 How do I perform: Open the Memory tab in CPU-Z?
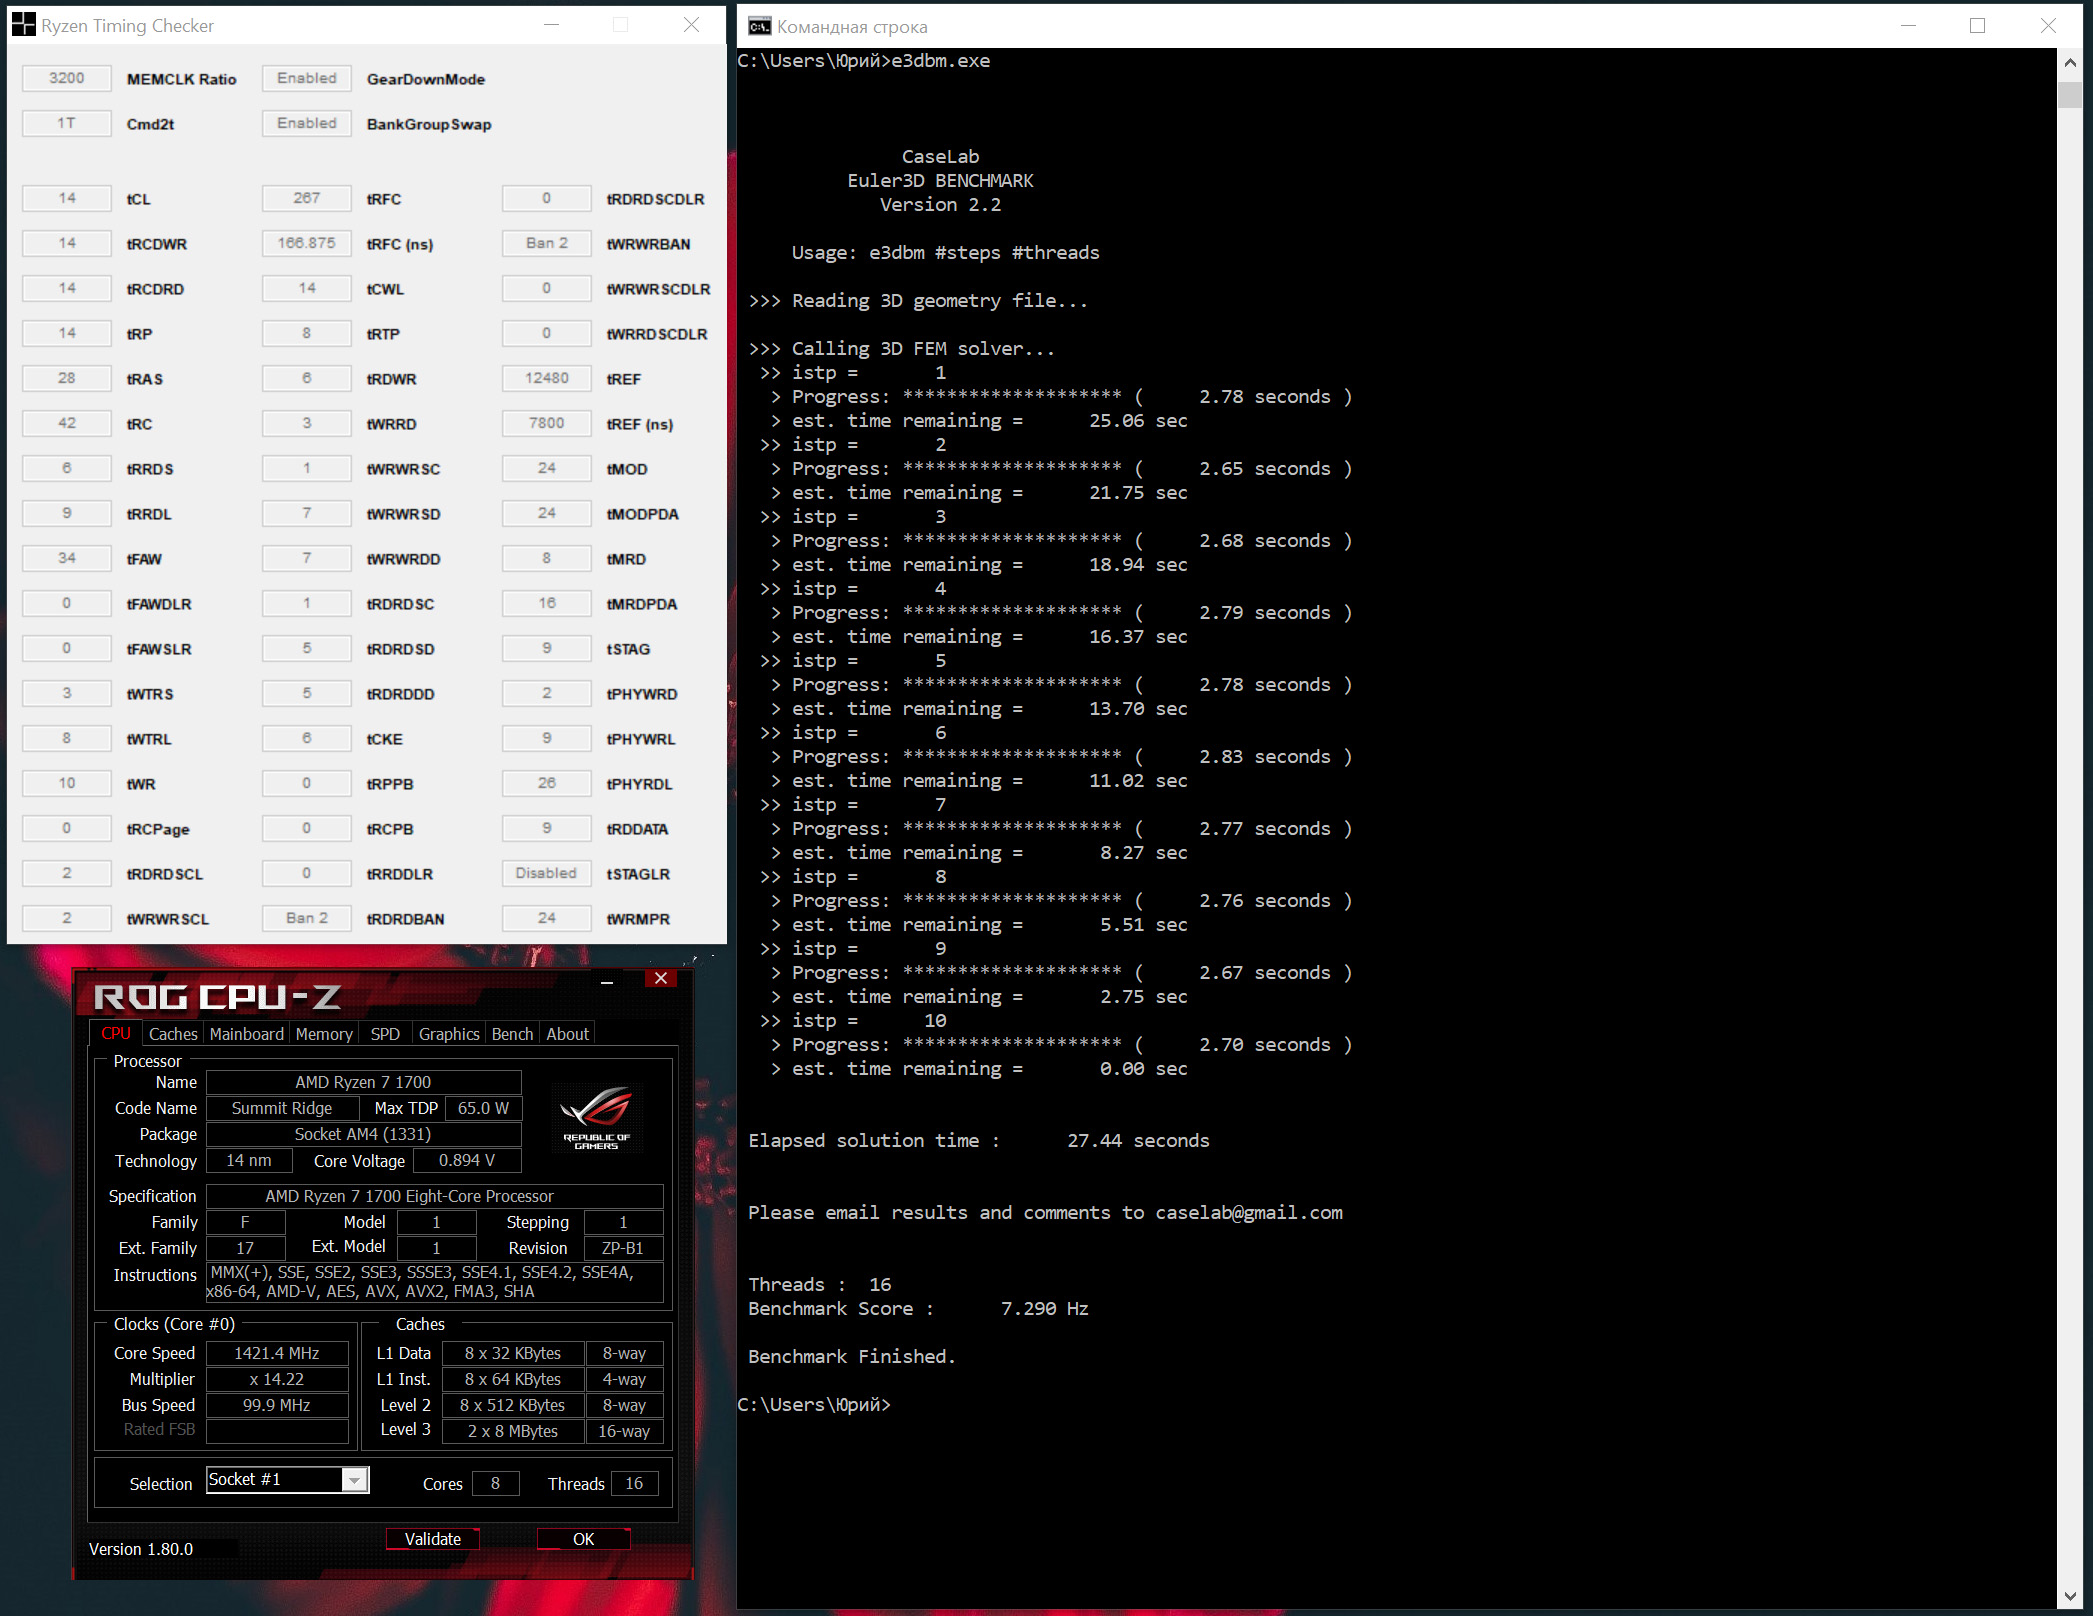pos(324,1034)
